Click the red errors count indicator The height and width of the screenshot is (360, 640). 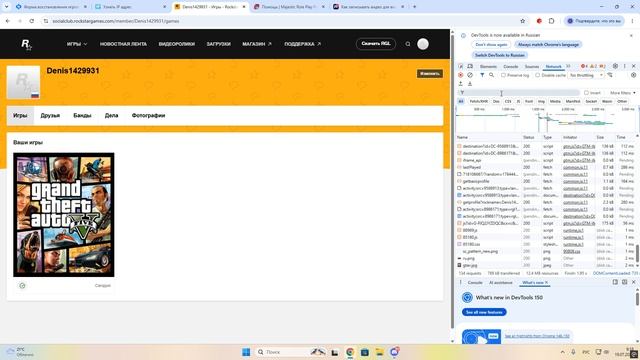click(584, 66)
